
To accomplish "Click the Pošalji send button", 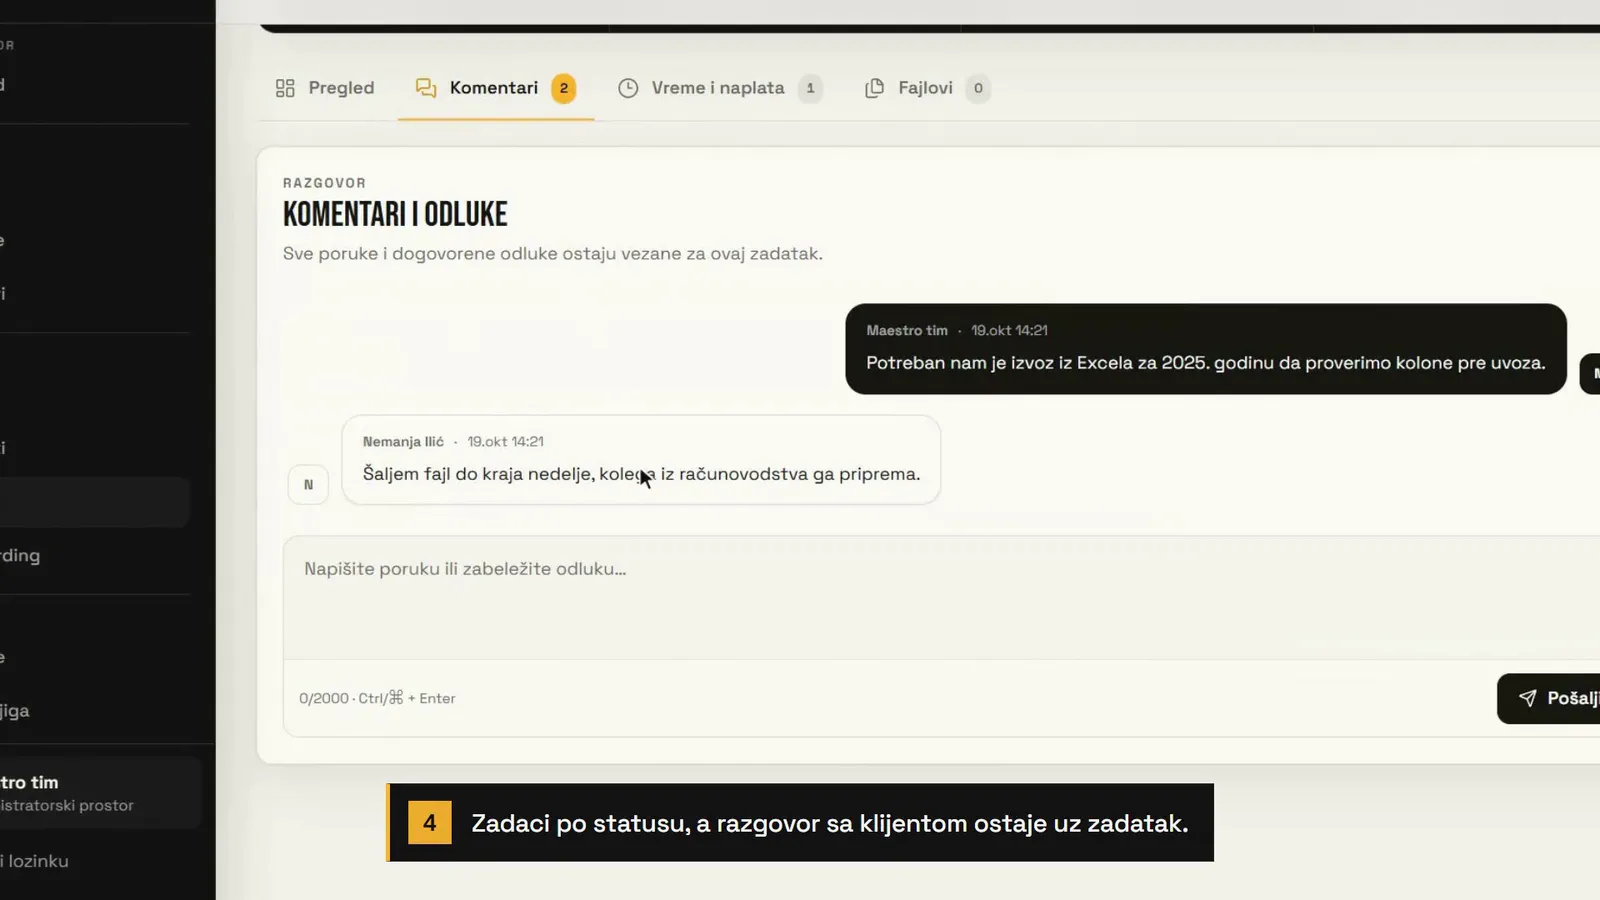I will 1548,698.
